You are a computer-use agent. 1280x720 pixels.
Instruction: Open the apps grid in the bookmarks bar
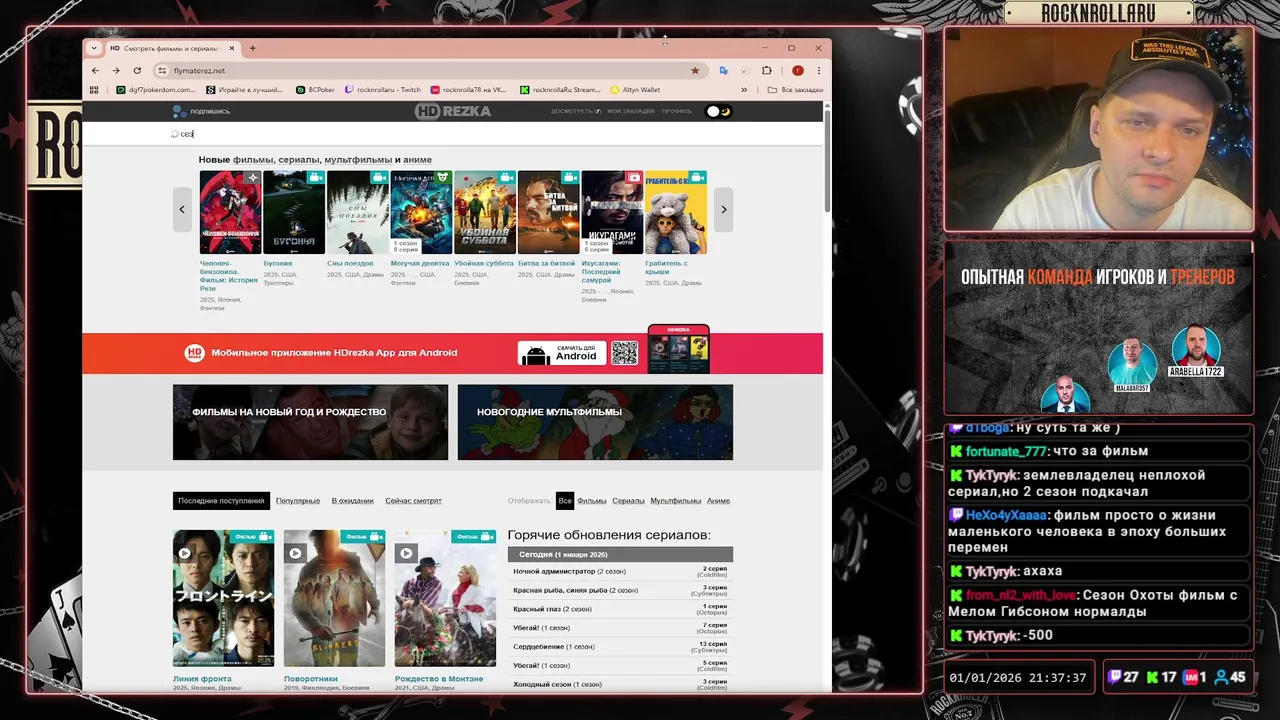pos(94,89)
